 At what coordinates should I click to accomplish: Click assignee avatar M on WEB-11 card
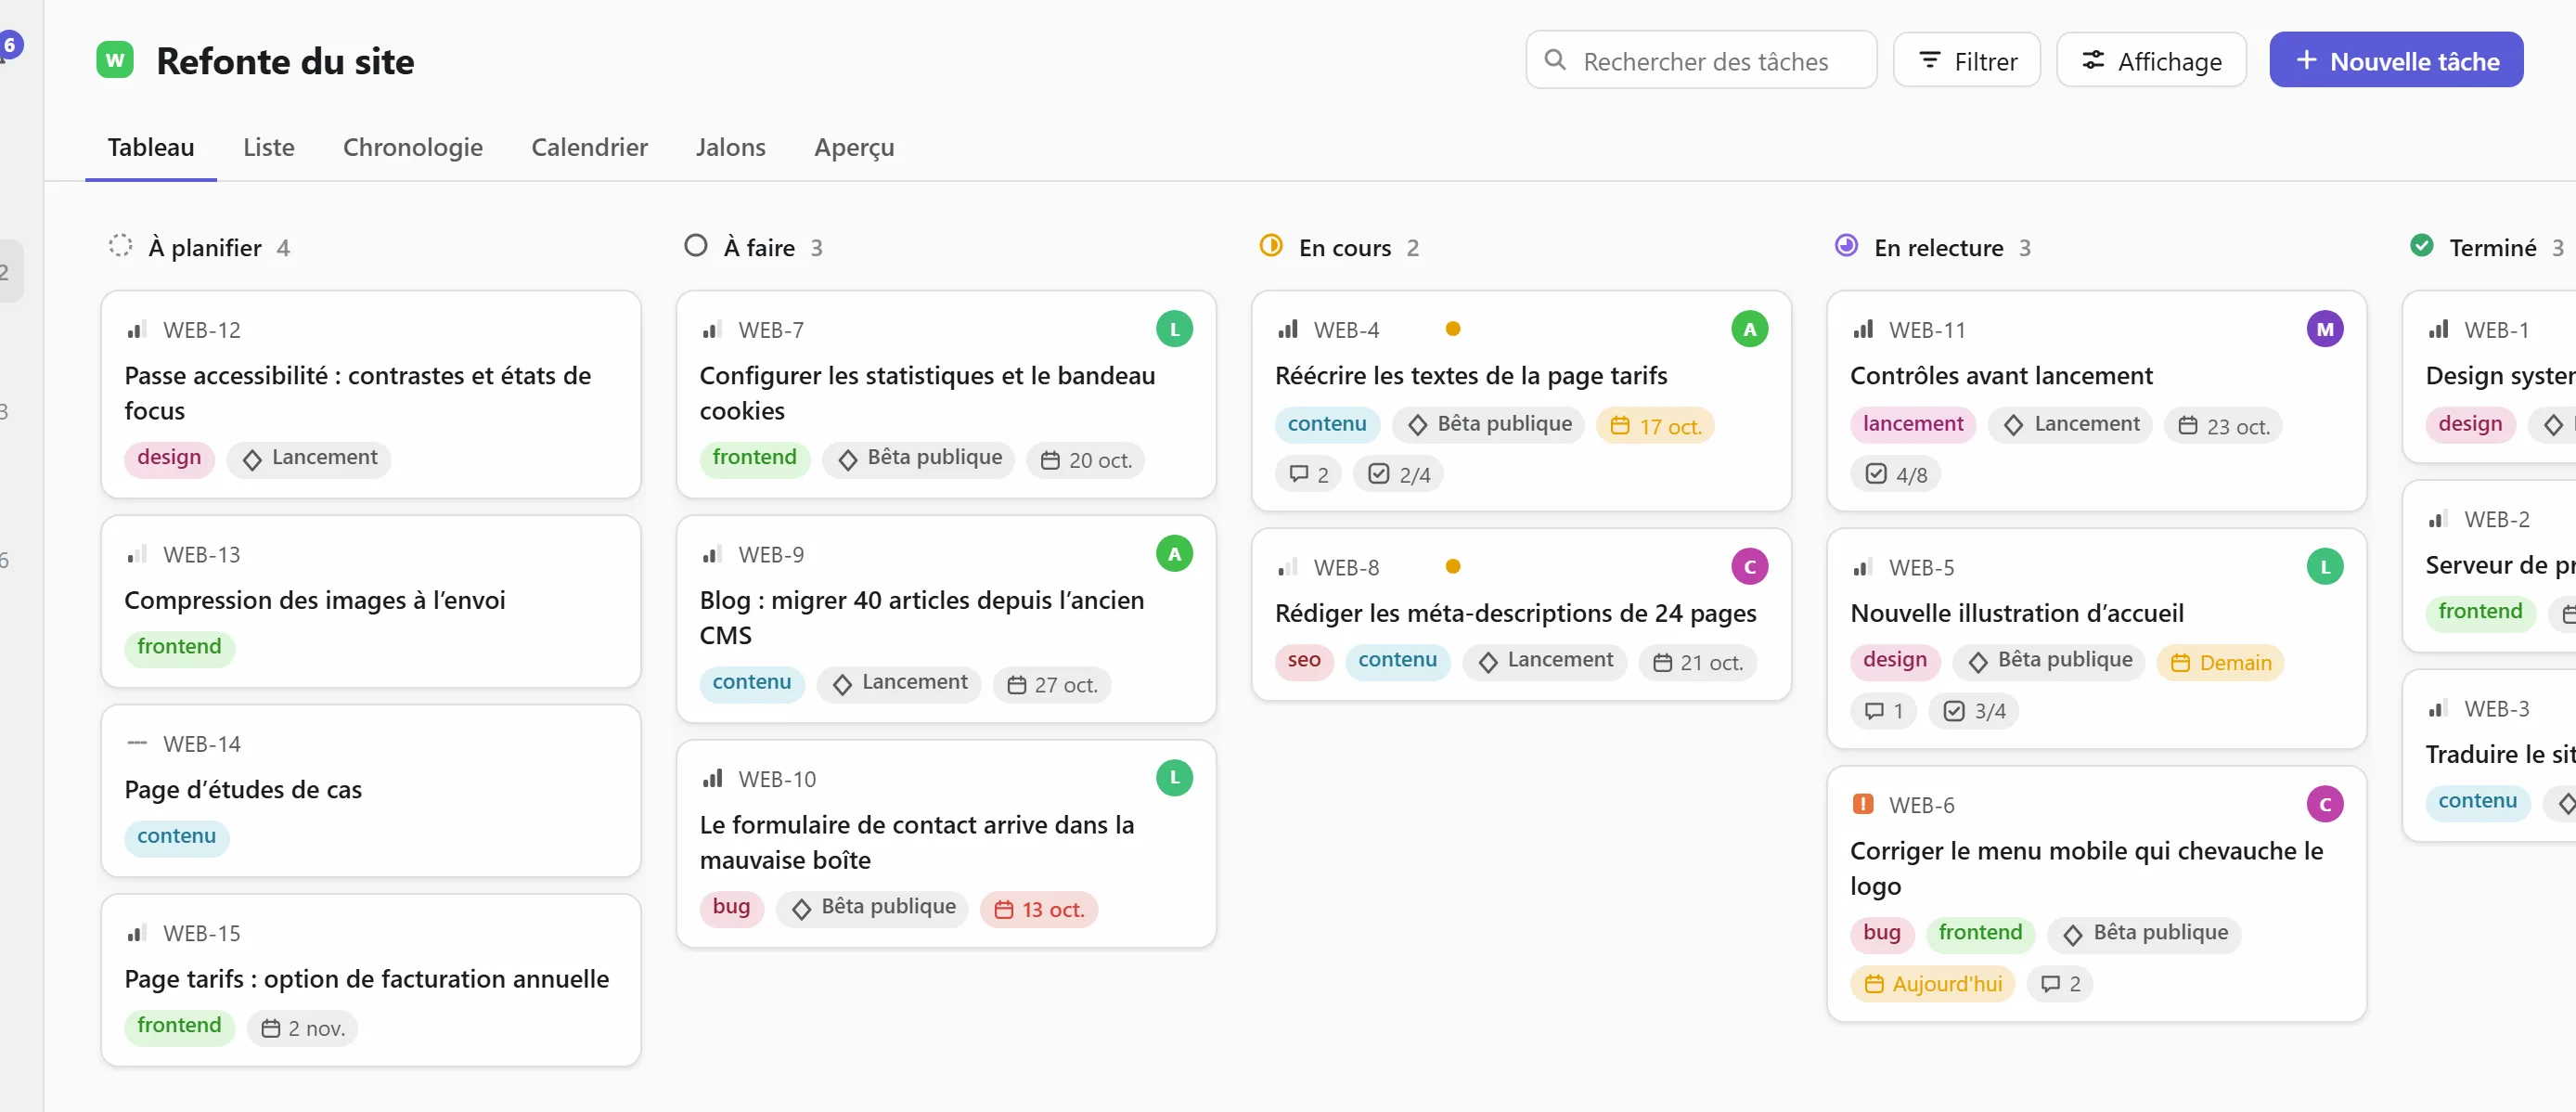pos(2324,329)
